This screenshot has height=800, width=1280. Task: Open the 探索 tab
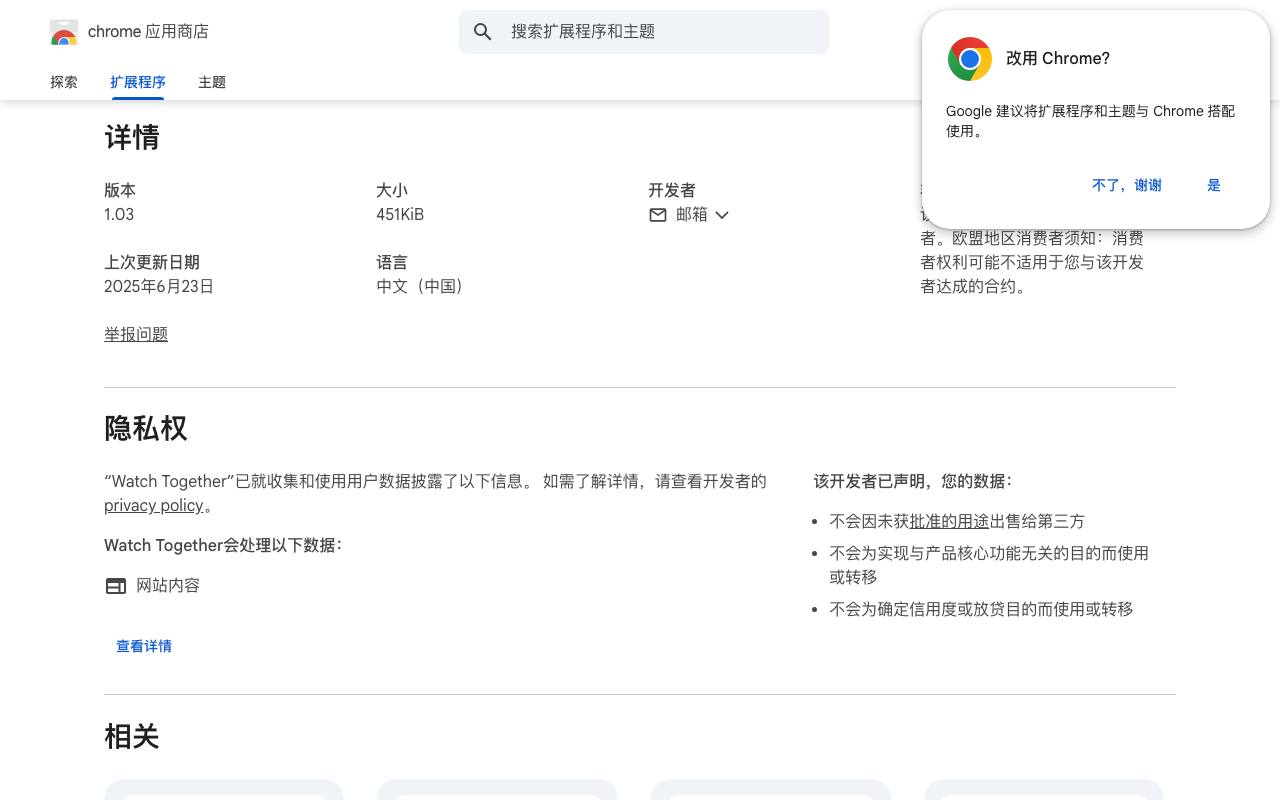coord(64,82)
